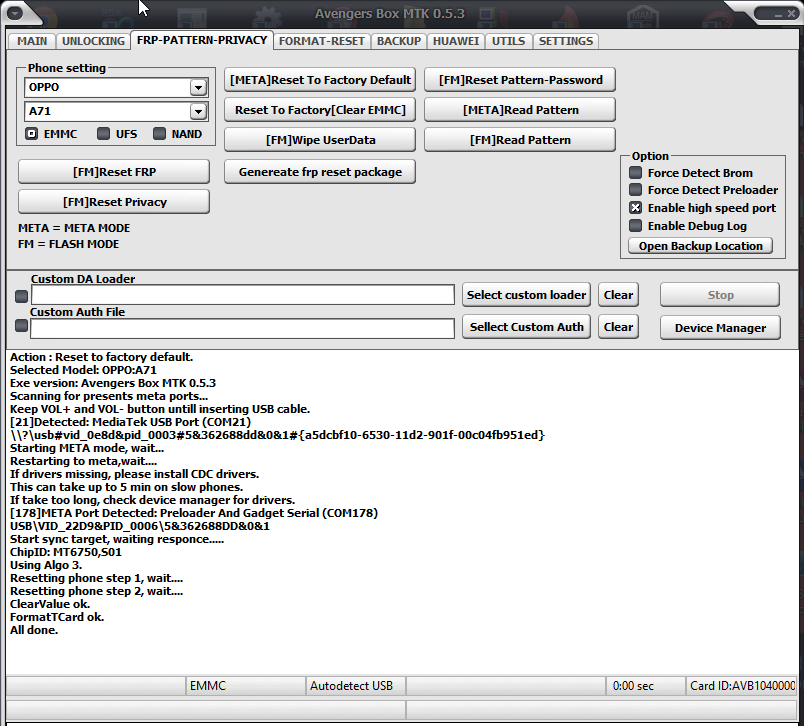The image size is (804, 726).
Task: Click 'Selected Model: OPPO:A71' log line
Action: pyautogui.click(x=83, y=370)
